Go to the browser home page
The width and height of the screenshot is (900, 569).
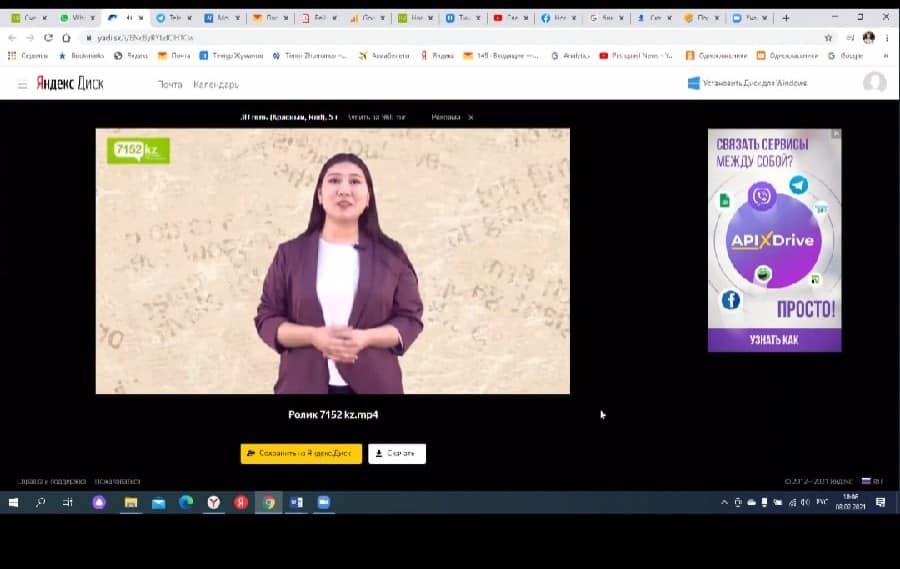(x=67, y=38)
